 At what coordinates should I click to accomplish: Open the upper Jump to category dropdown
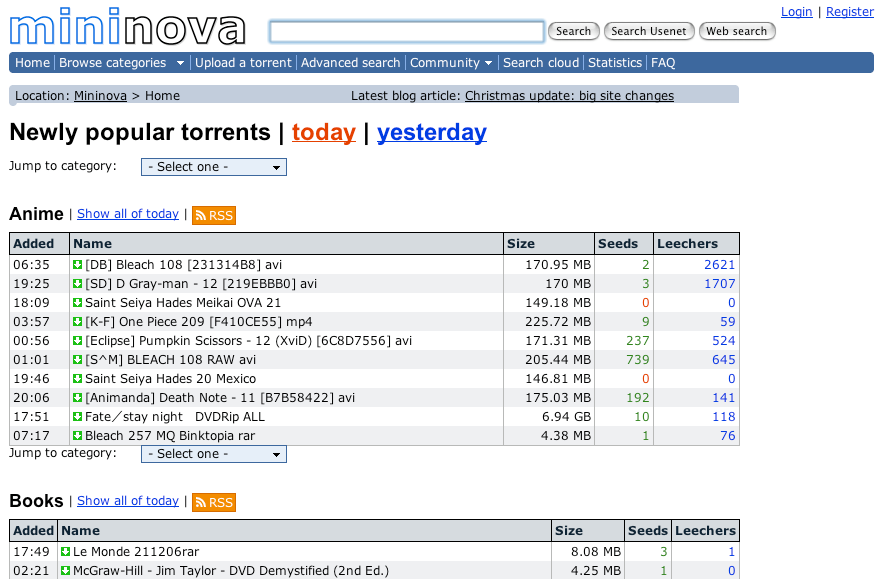tap(214, 167)
